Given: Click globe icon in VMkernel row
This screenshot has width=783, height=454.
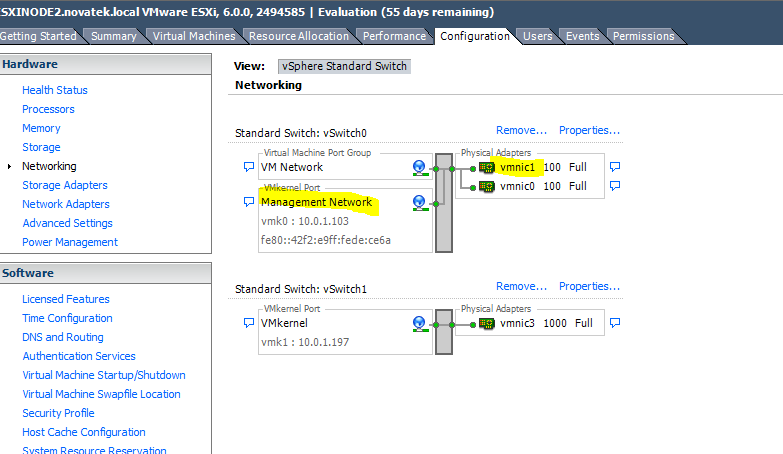Looking at the screenshot, I should pyautogui.click(x=420, y=324).
